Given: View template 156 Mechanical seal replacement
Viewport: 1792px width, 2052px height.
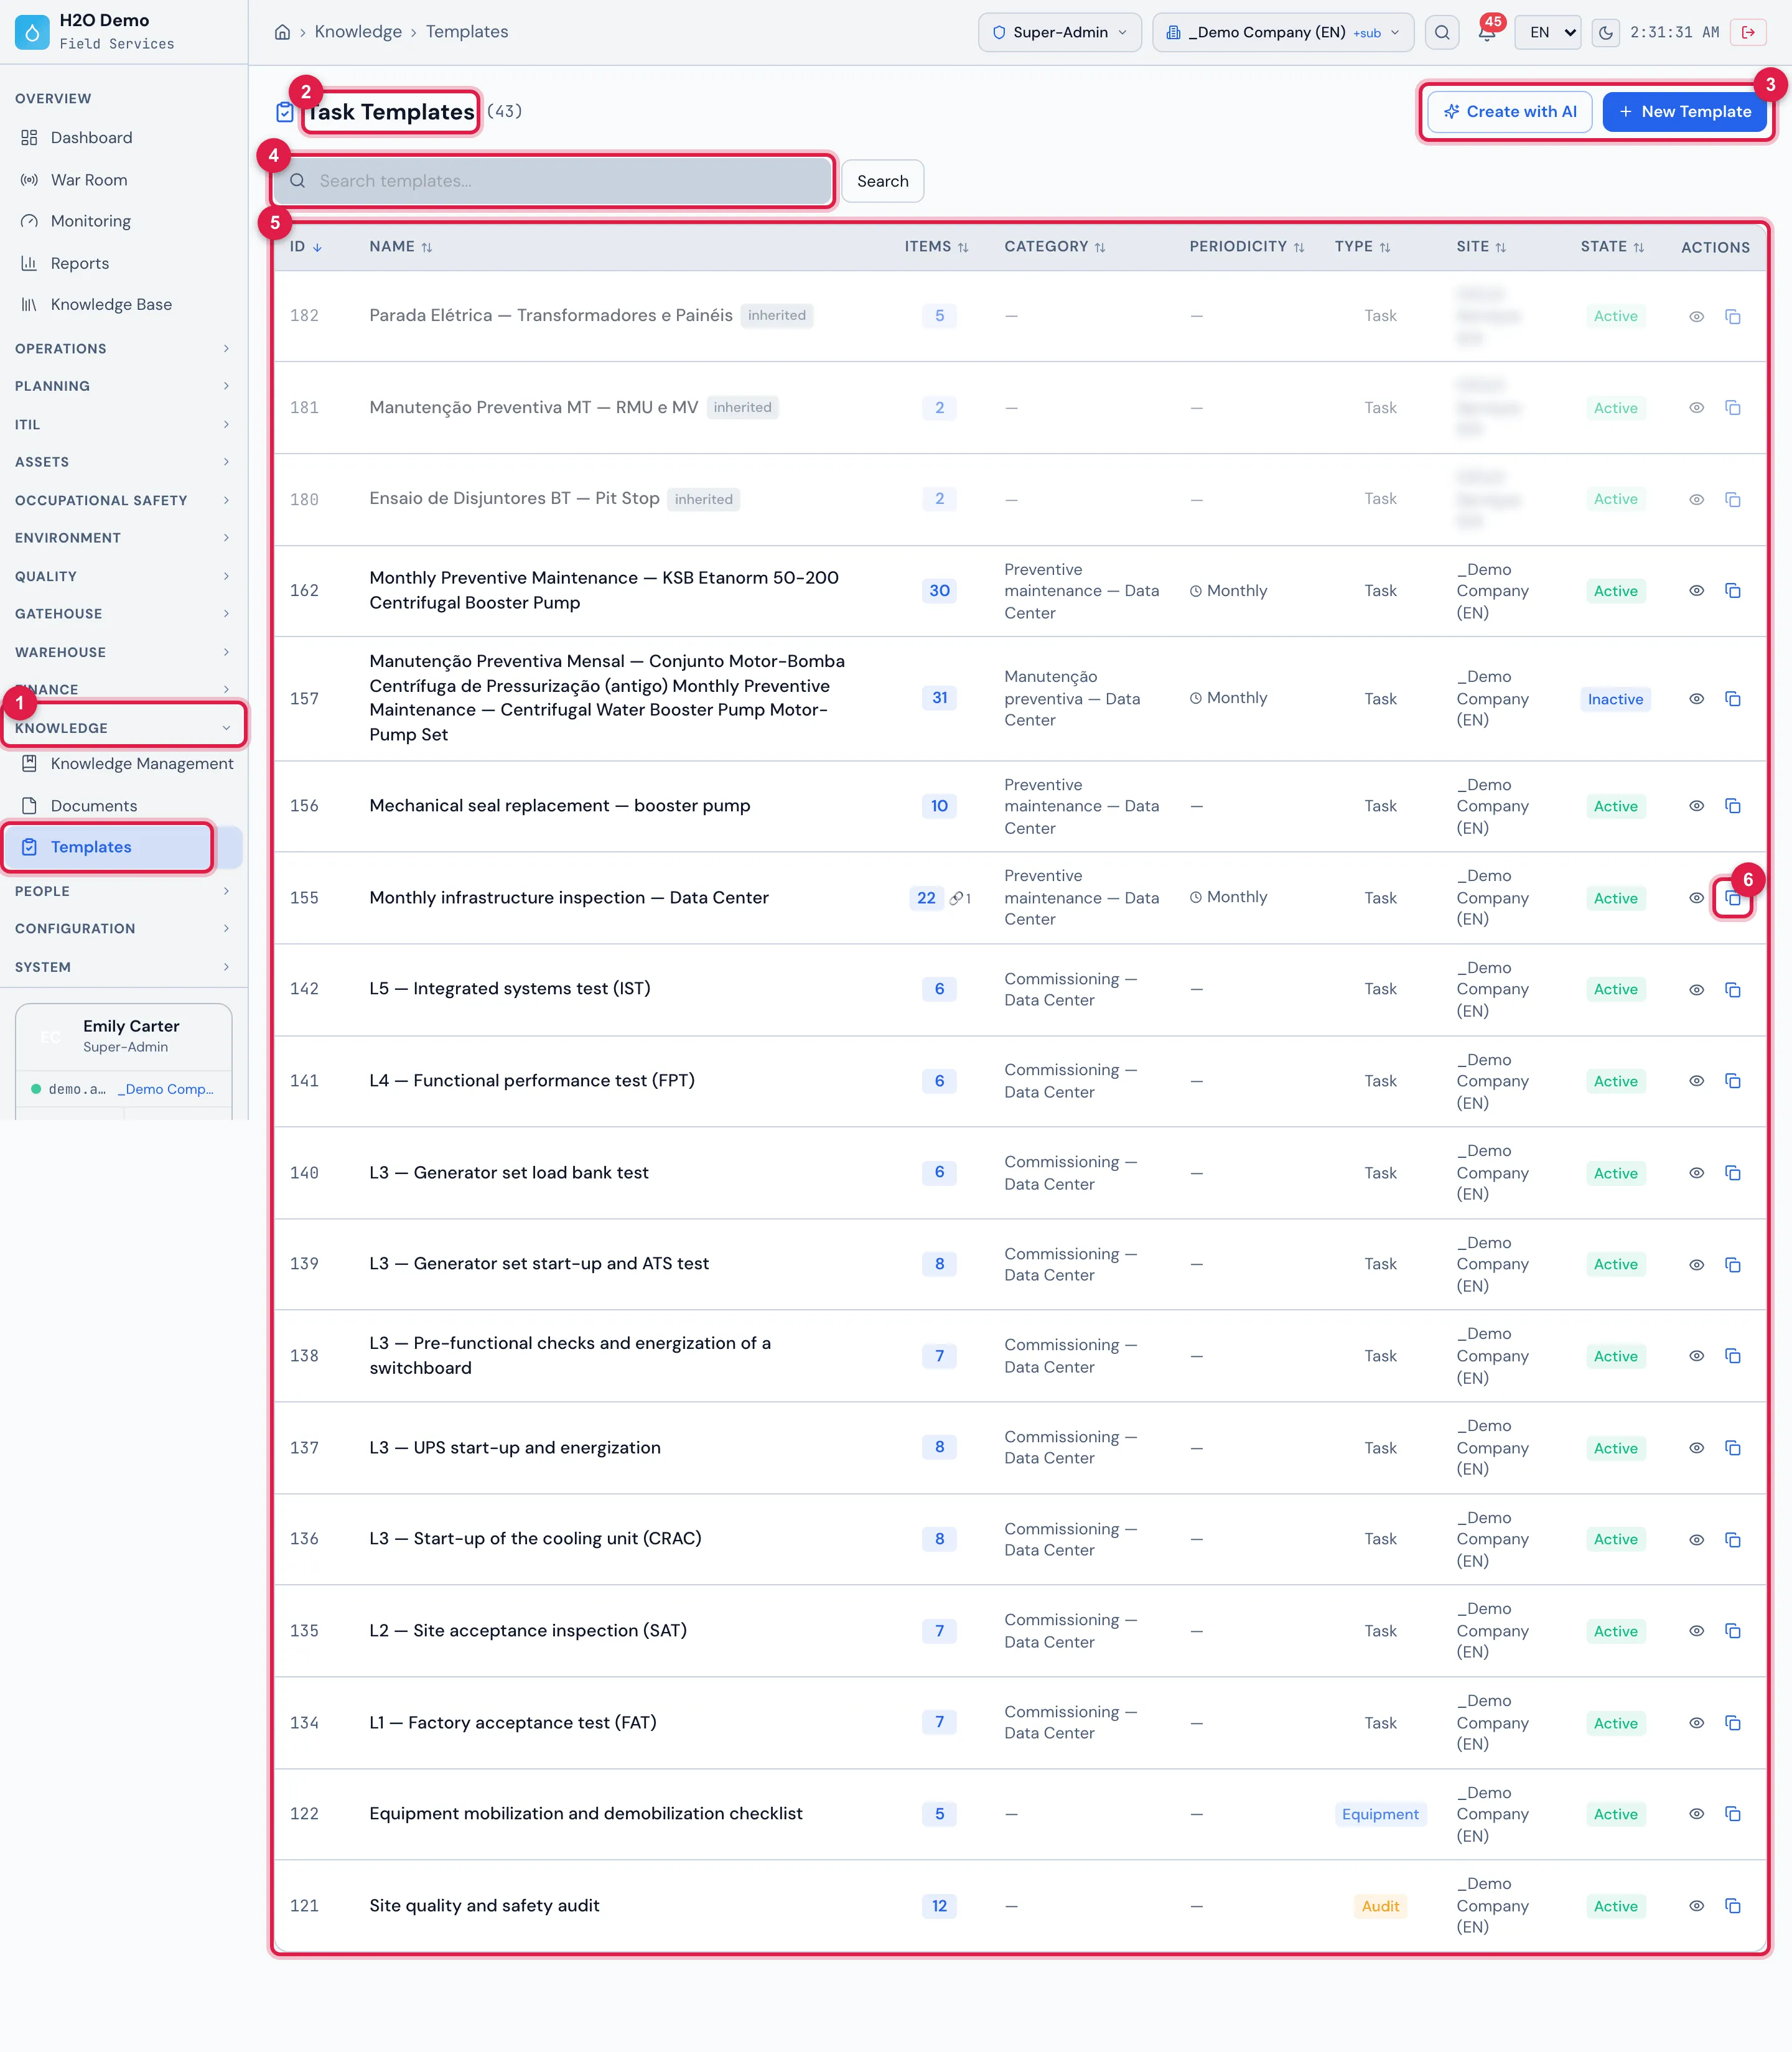Looking at the screenshot, I should (x=1696, y=806).
